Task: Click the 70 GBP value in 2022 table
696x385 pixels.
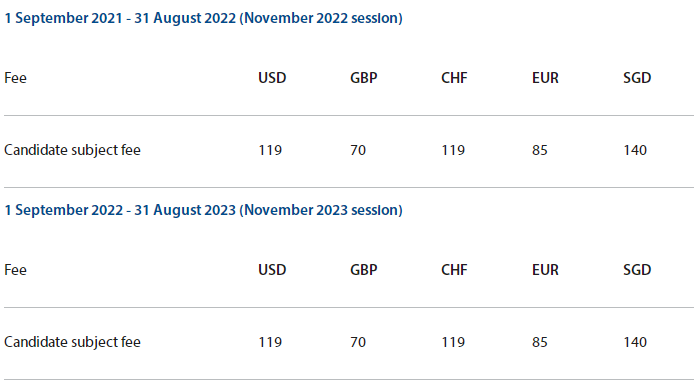Action: (358, 150)
